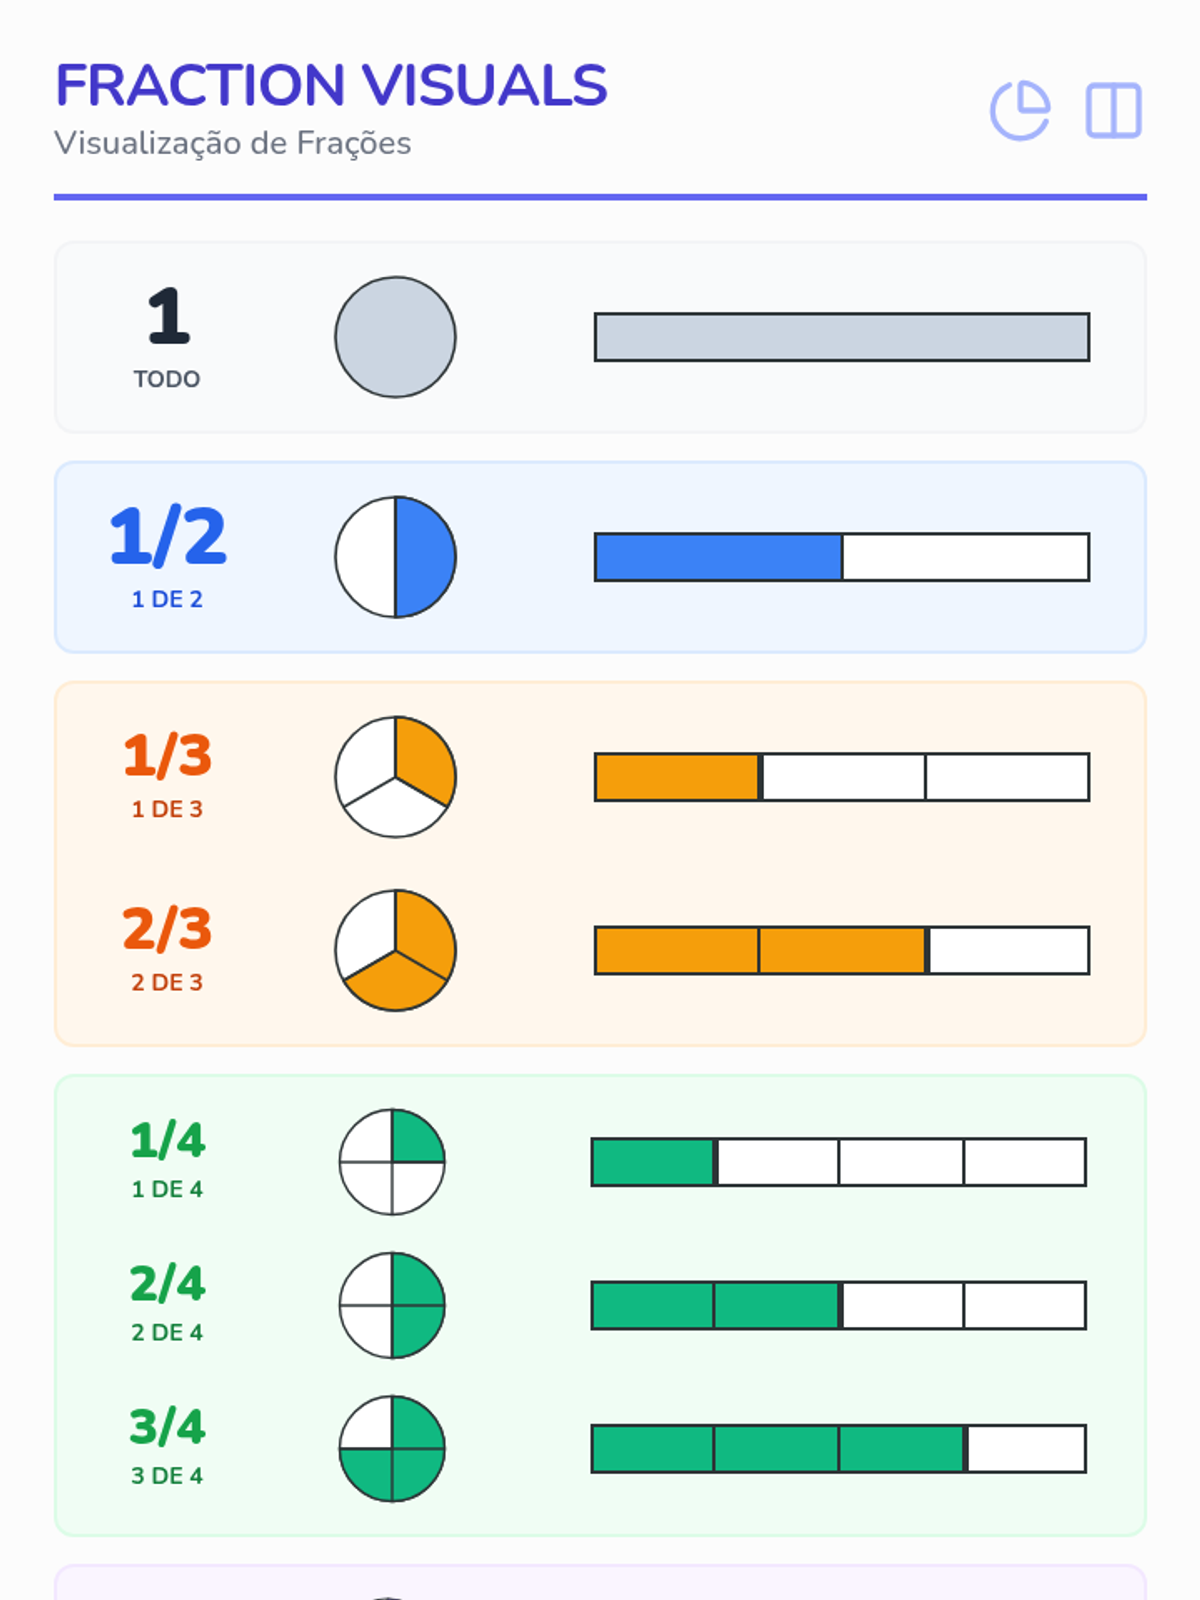Image resolution: width=1200 pixels, height=1600 pixels.
Task: Click the 1/2 fraction label
Action: 167,537
